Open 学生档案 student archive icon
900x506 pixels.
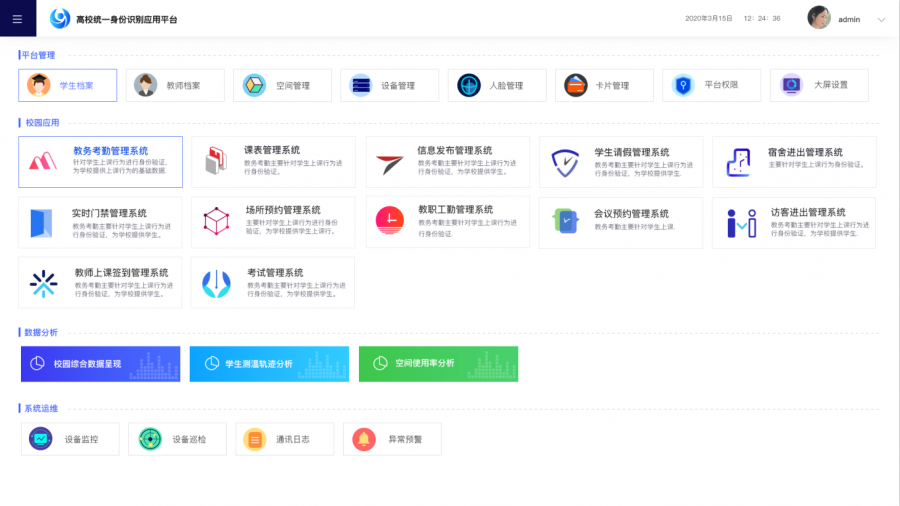(x=39, y=85)
